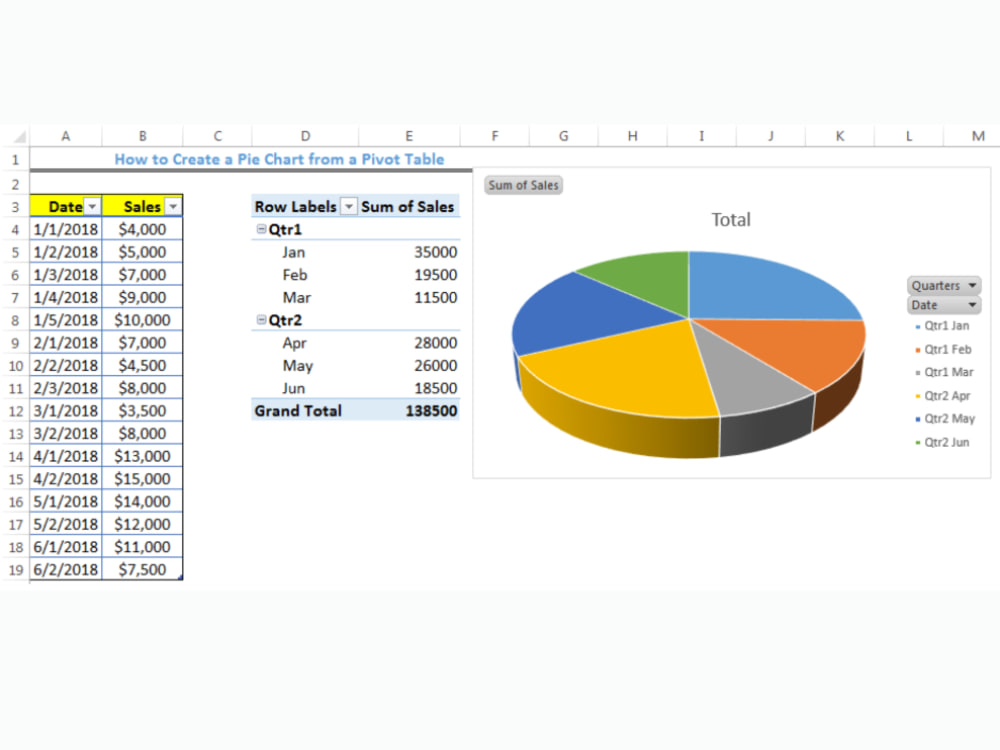
Task: Click the Qtr1 Jan legend entry
Action: pyautogui.click(x=943, y=326)
